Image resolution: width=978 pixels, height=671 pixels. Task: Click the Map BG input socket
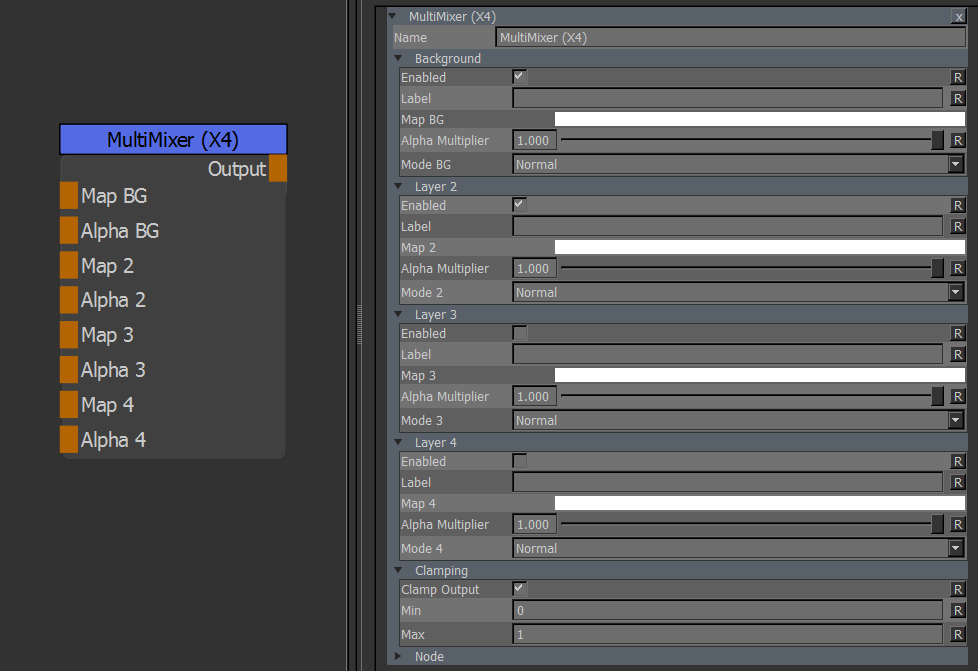(68, 196)
